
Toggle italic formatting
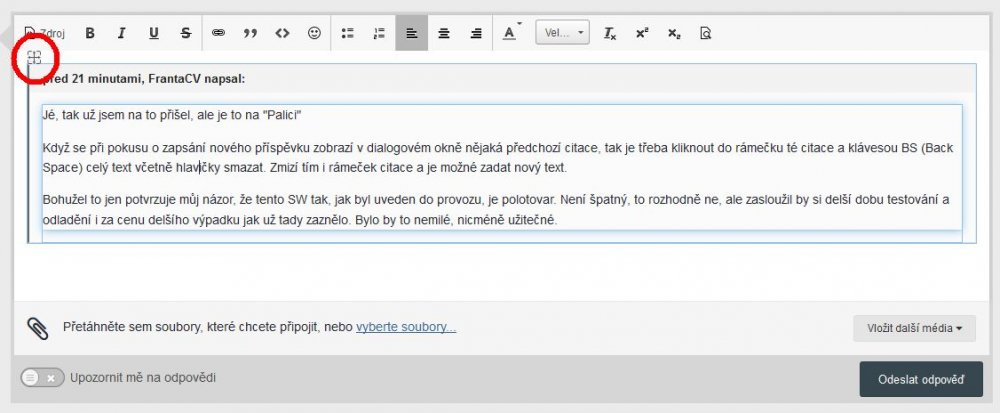coord(121,33)
